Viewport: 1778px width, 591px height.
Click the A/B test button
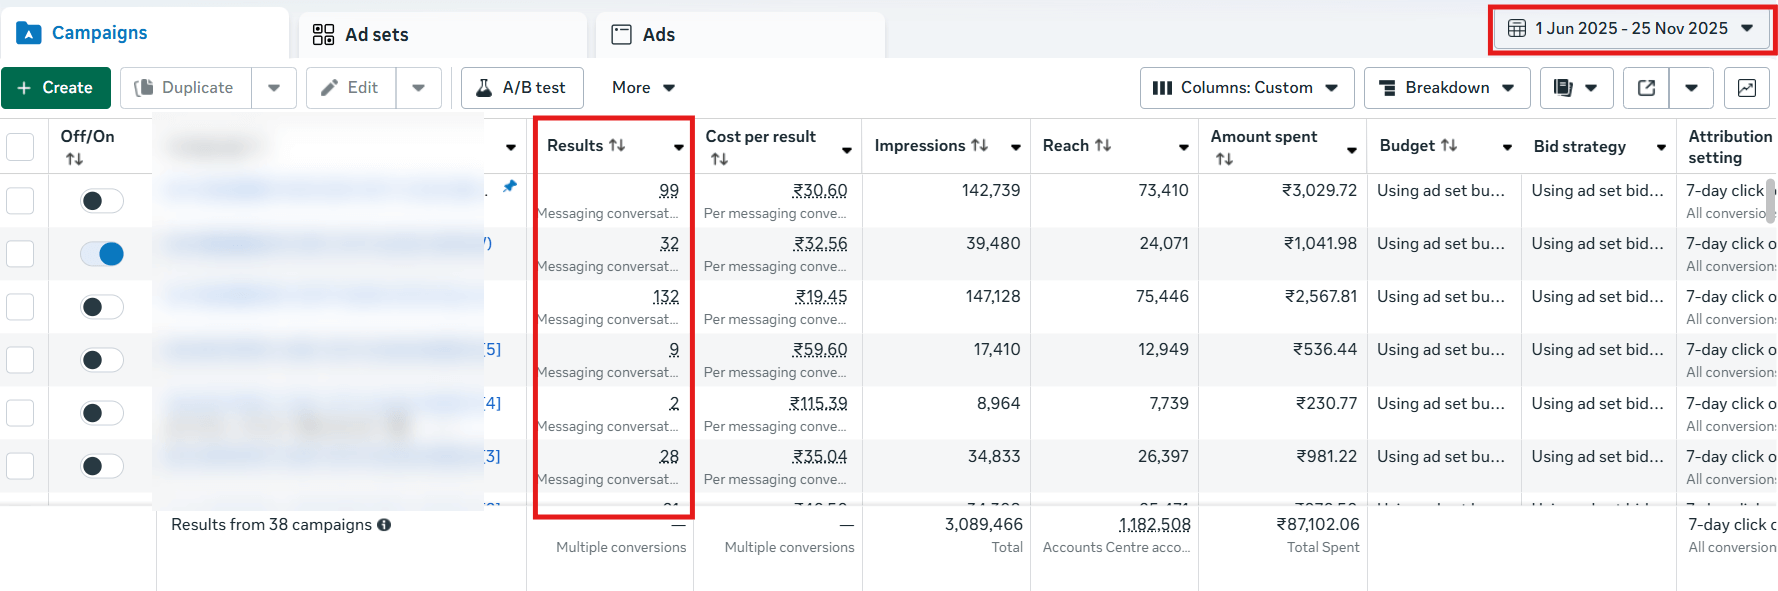coord(521,88)
